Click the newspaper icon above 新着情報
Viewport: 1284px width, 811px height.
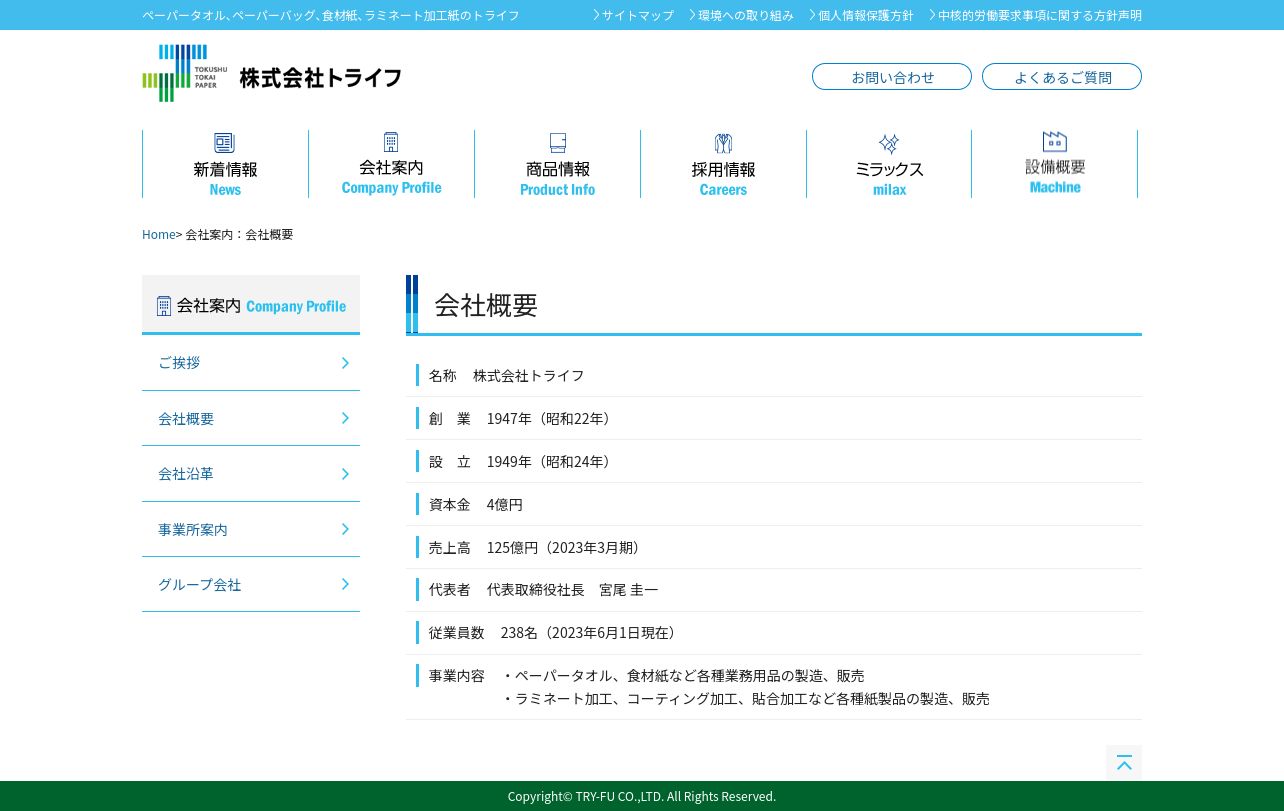tap(225, 143)
